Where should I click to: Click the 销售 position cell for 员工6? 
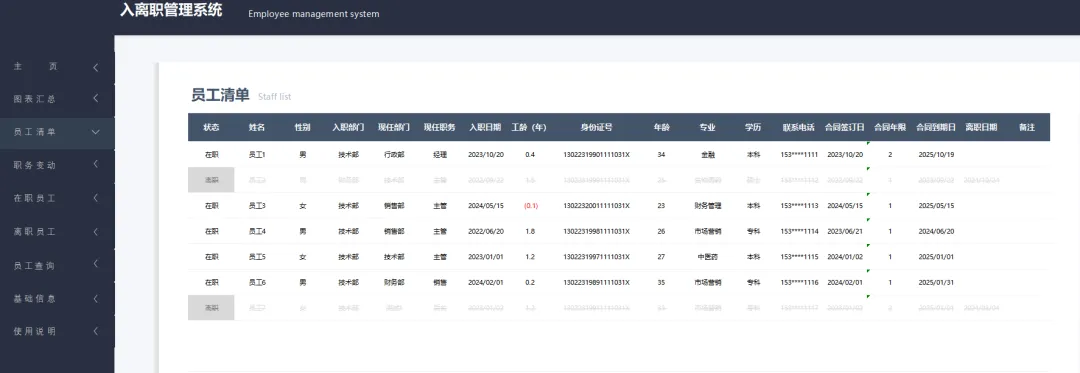440,282
